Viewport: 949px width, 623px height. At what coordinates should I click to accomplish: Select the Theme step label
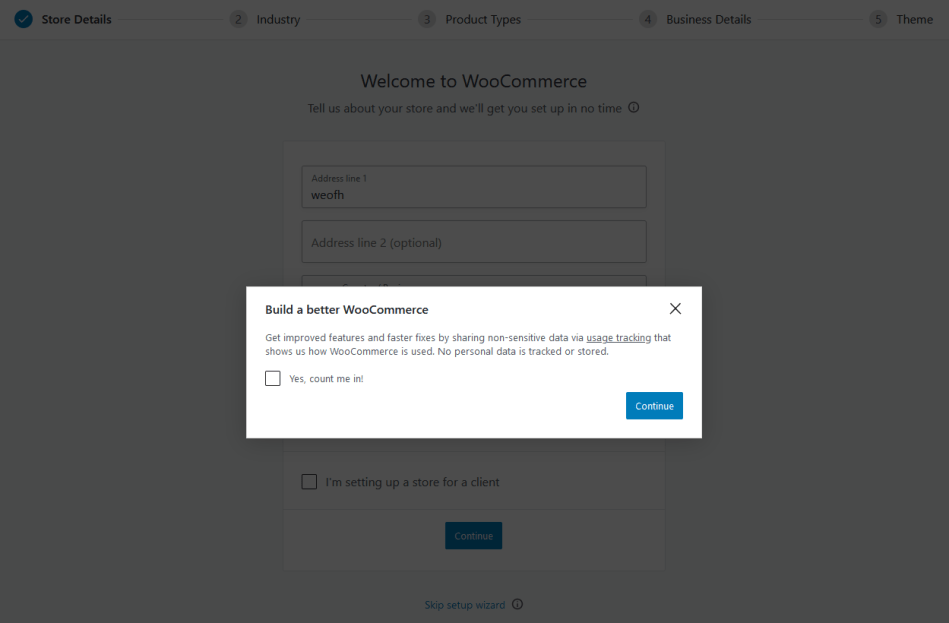915,19
